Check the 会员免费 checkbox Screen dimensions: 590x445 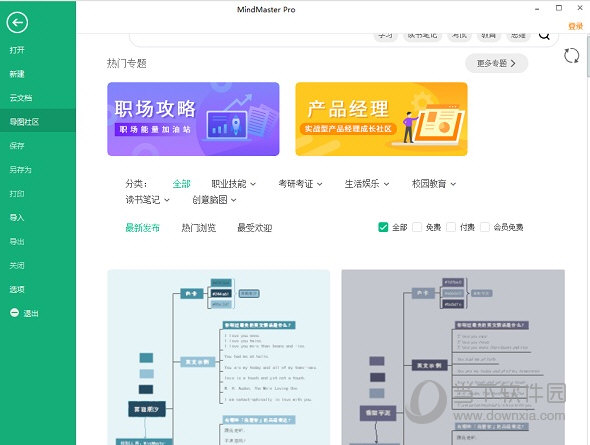click(485, 227)
